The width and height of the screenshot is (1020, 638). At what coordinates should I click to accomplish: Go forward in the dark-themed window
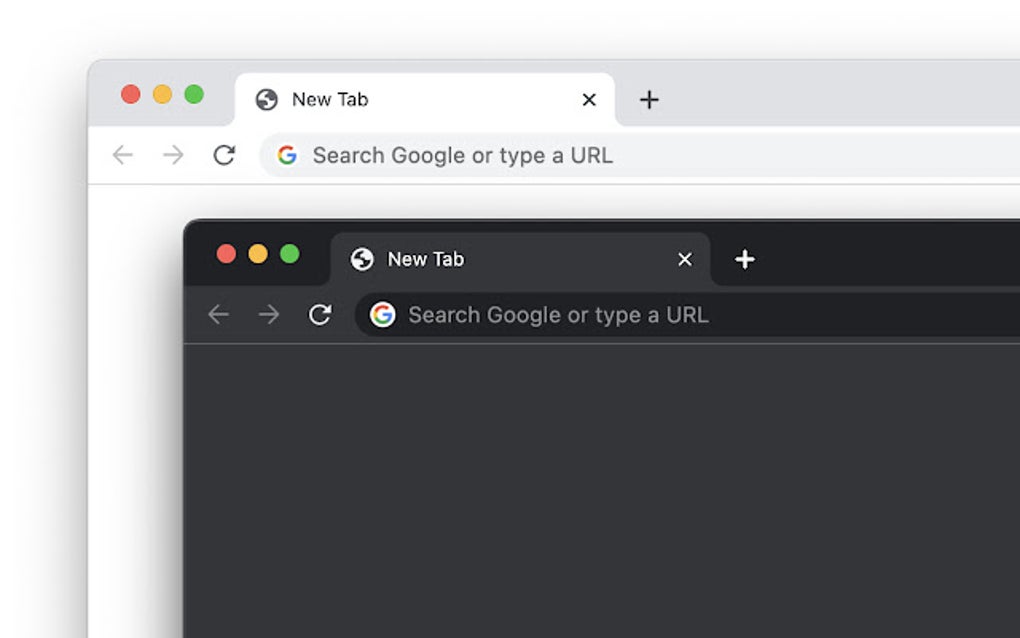tap(269, 315)
